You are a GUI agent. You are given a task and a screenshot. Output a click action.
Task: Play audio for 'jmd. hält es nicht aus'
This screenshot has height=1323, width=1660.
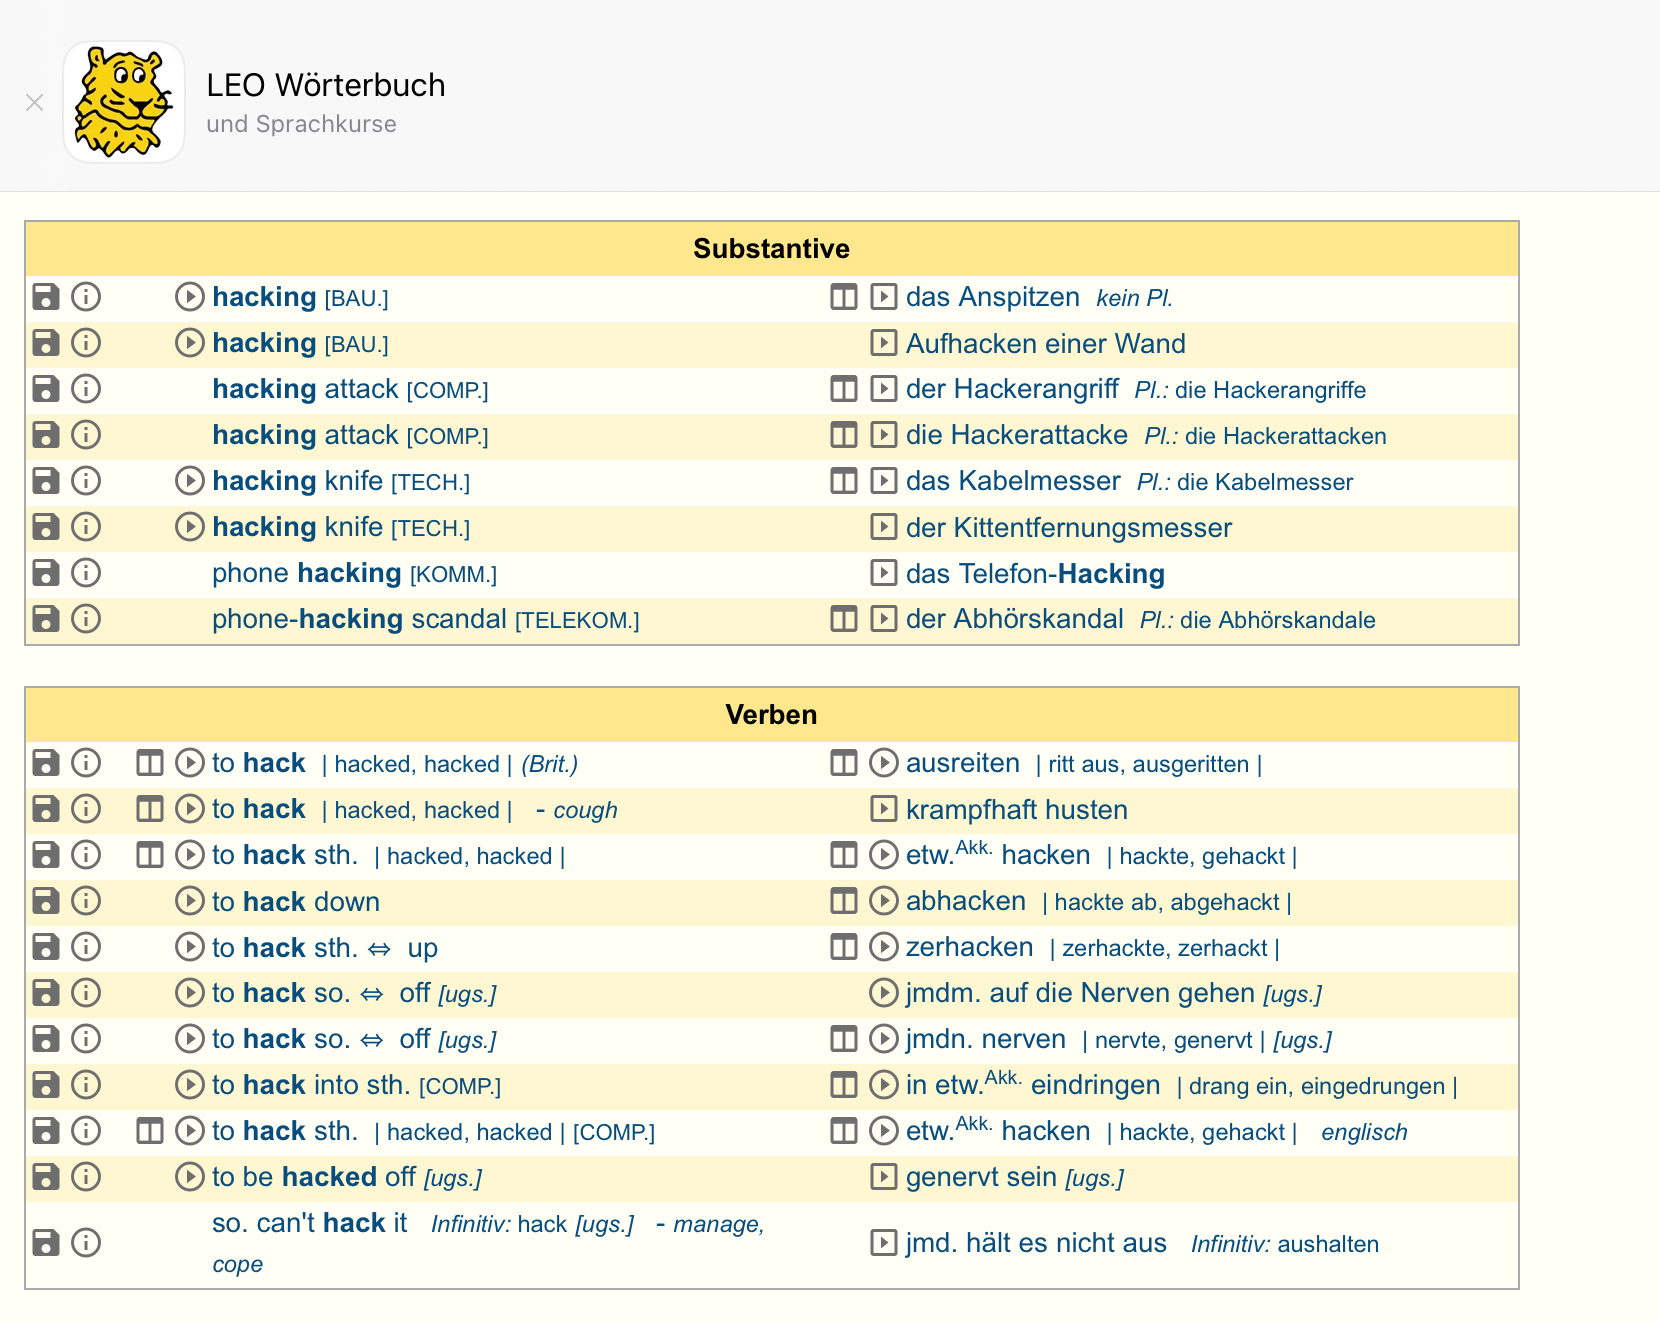[883, 1243]
